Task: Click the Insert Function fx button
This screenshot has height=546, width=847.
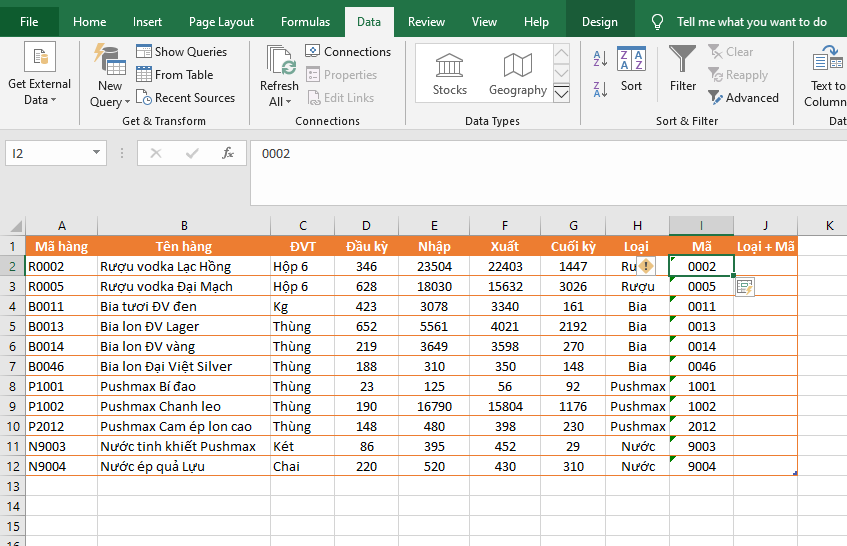Action: 228,153
